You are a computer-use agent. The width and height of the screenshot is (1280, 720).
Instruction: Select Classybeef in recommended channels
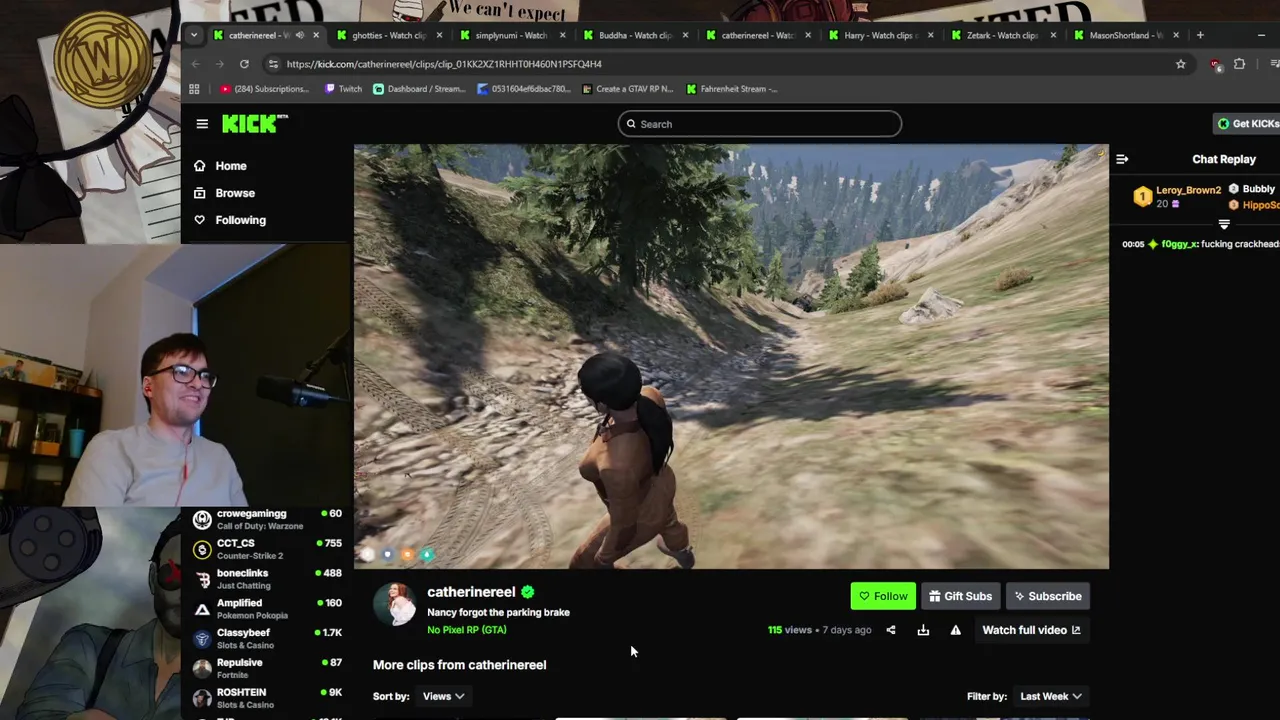click(267, 639)
